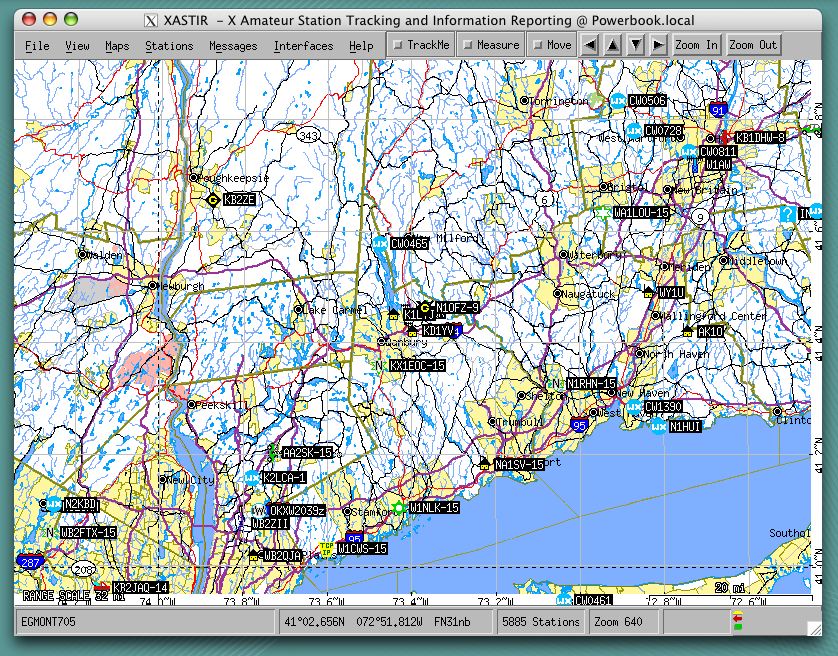Click the house icon beside WB2QJA

click(254, 555)
